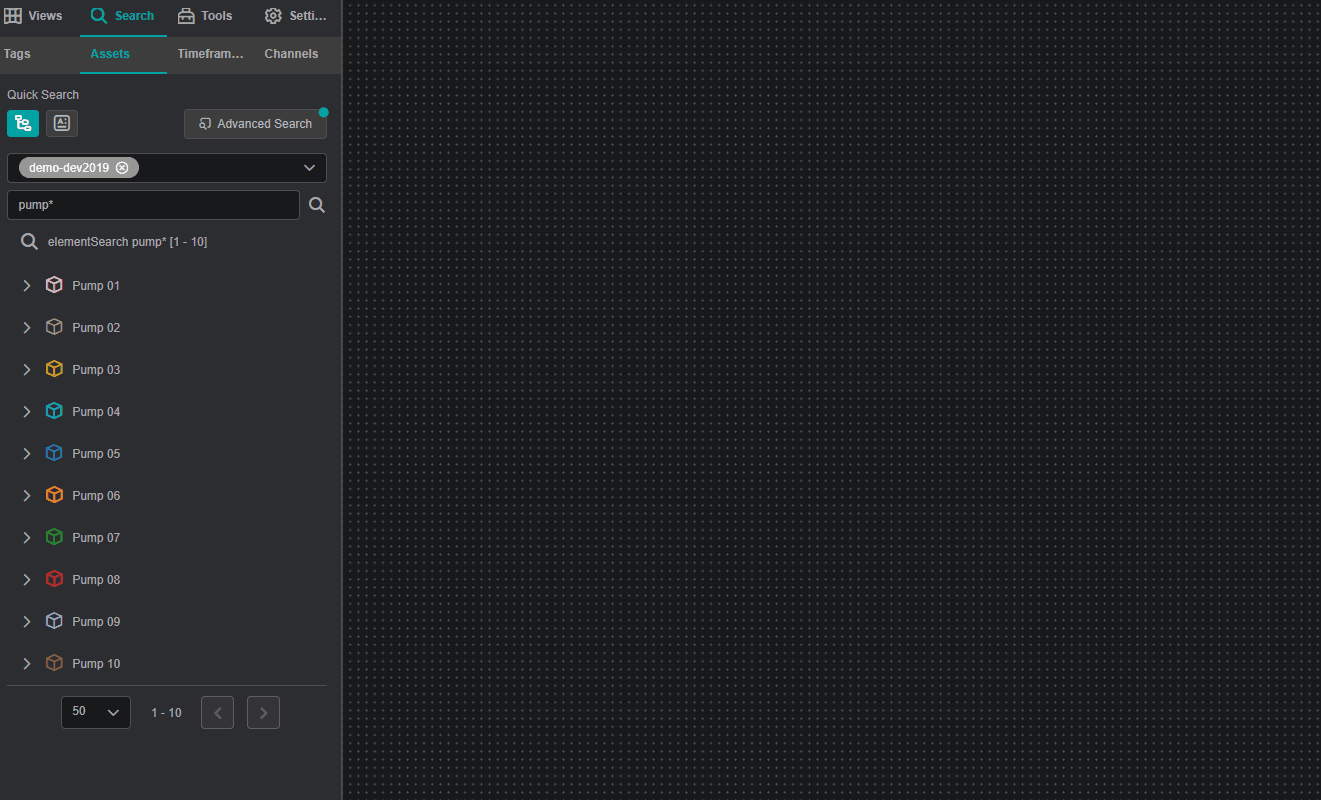Viewport: 1321px width, 800px height.
Task: Select the Pump 06 label
Action: (x=96, y=496)
